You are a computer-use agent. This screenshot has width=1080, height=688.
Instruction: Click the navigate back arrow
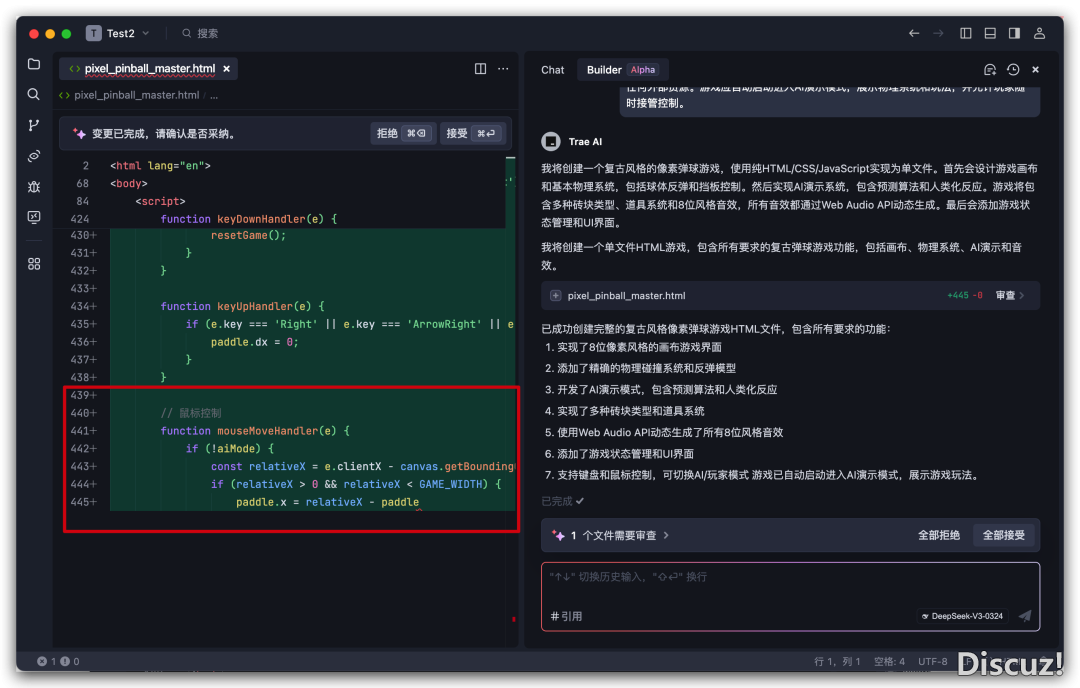click(x=914, y=33)
